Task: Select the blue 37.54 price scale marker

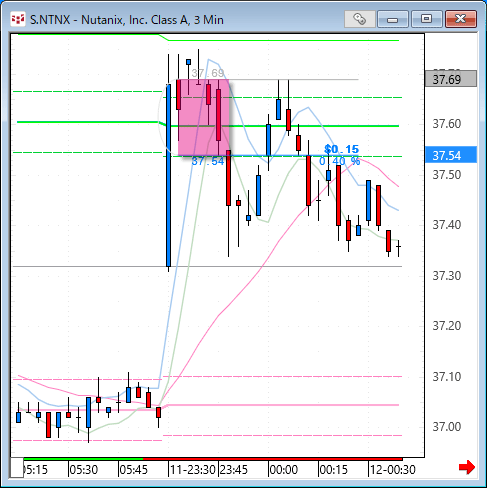Action: point(451,155)
